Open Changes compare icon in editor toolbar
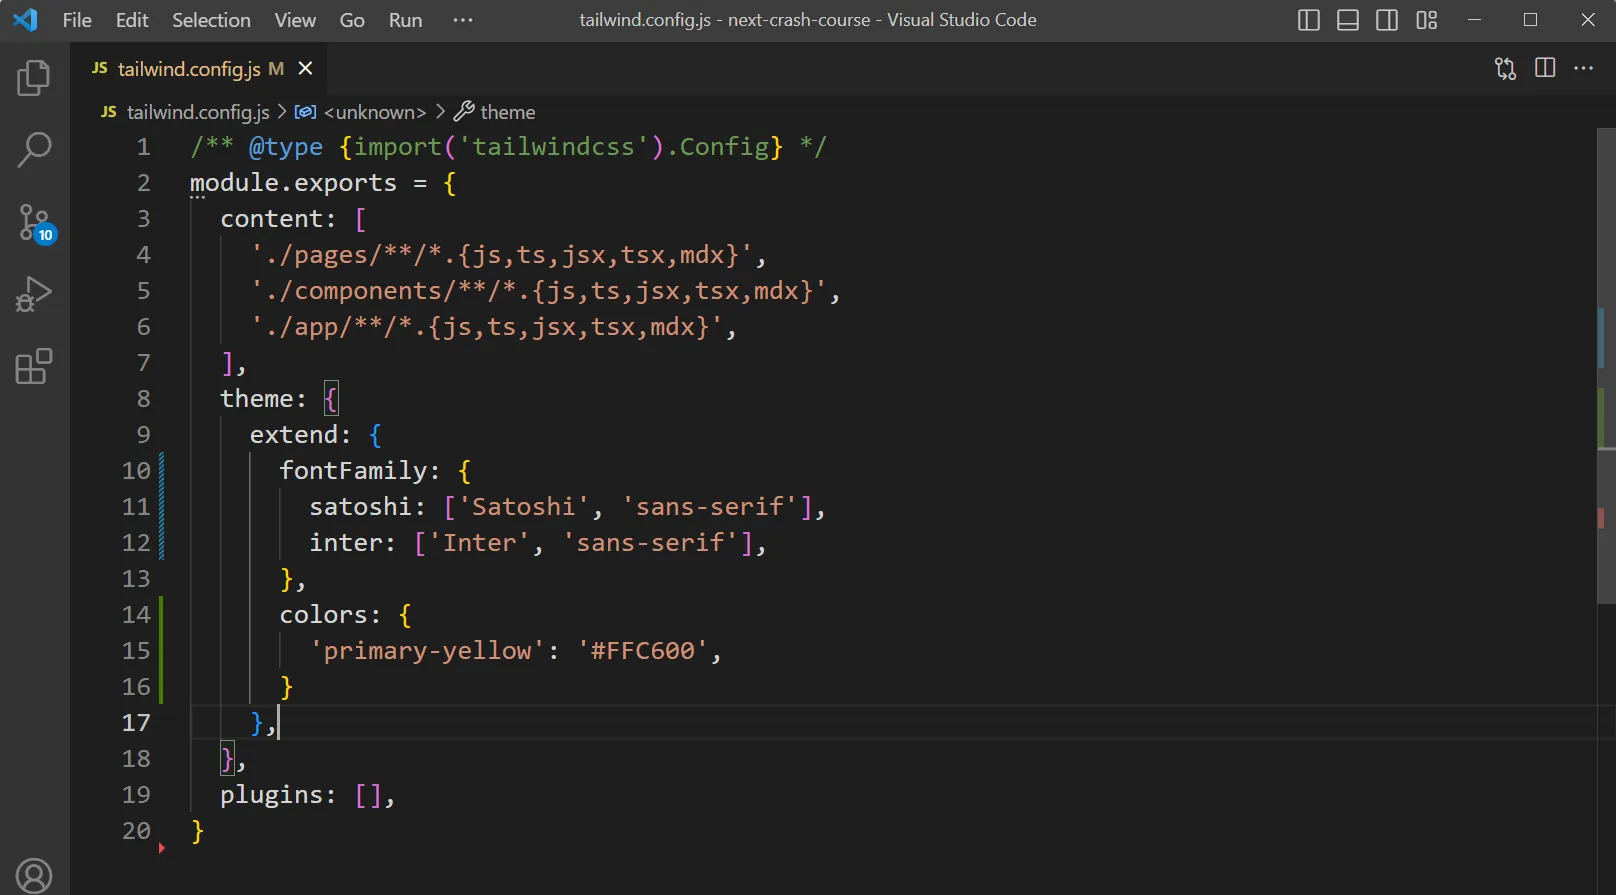This screenshot has width=1616, height=895. coord(1505,68)
